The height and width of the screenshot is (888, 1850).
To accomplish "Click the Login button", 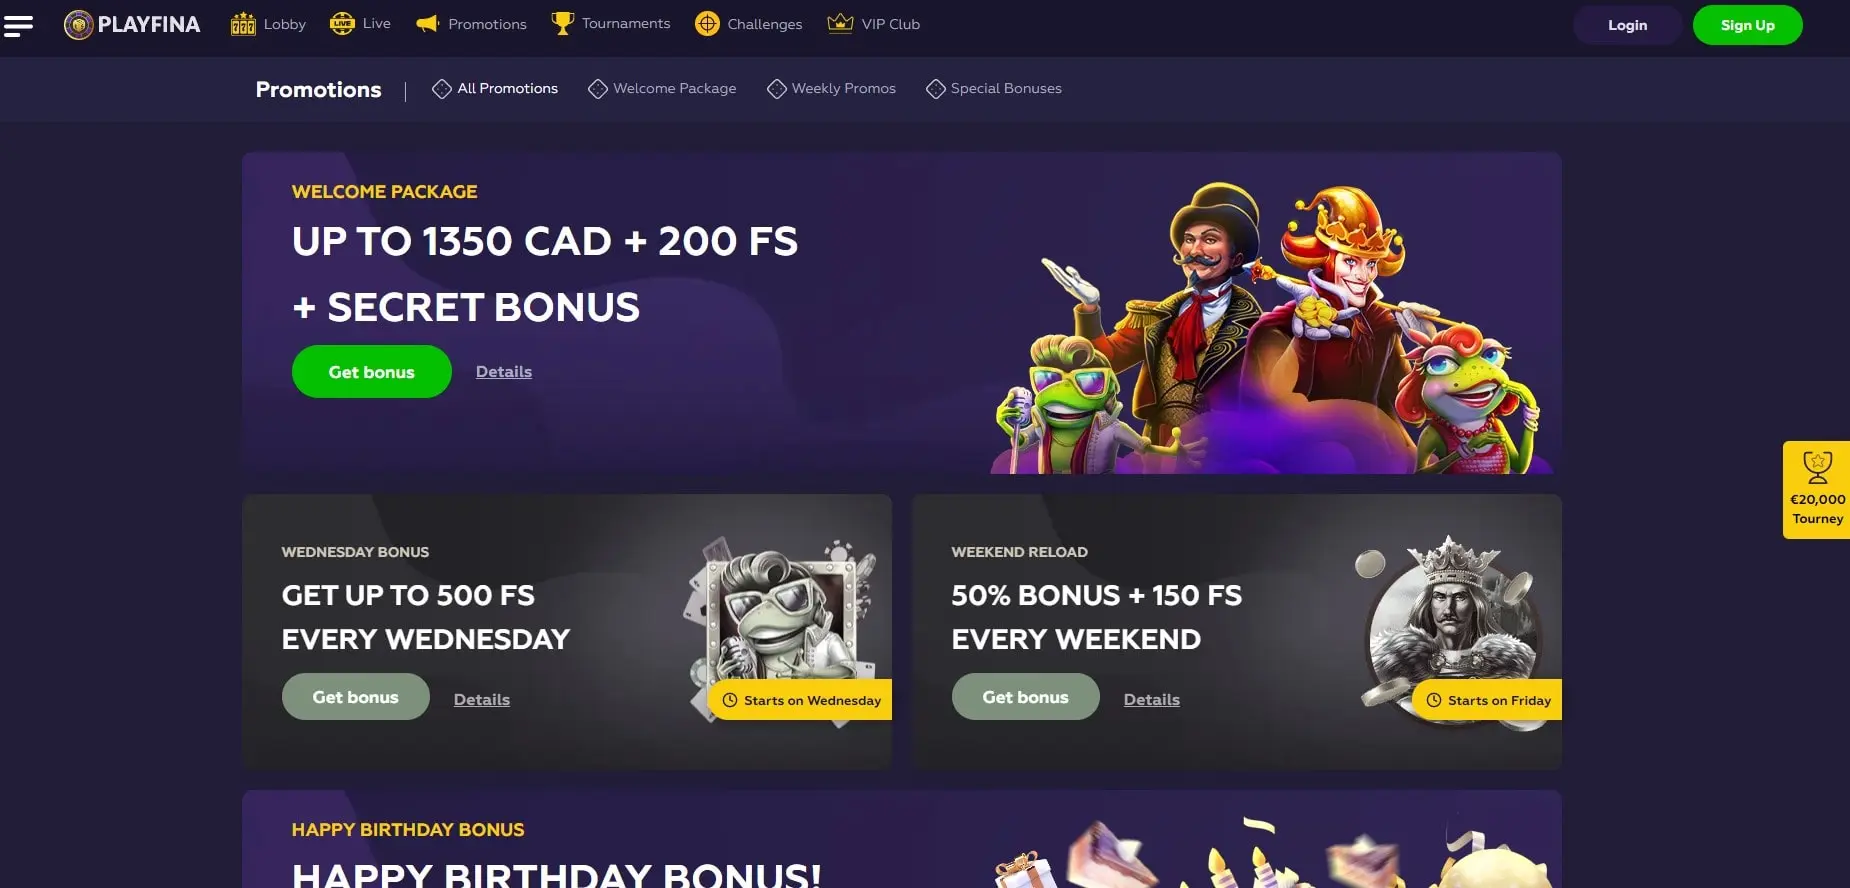I will point(1627,25).
